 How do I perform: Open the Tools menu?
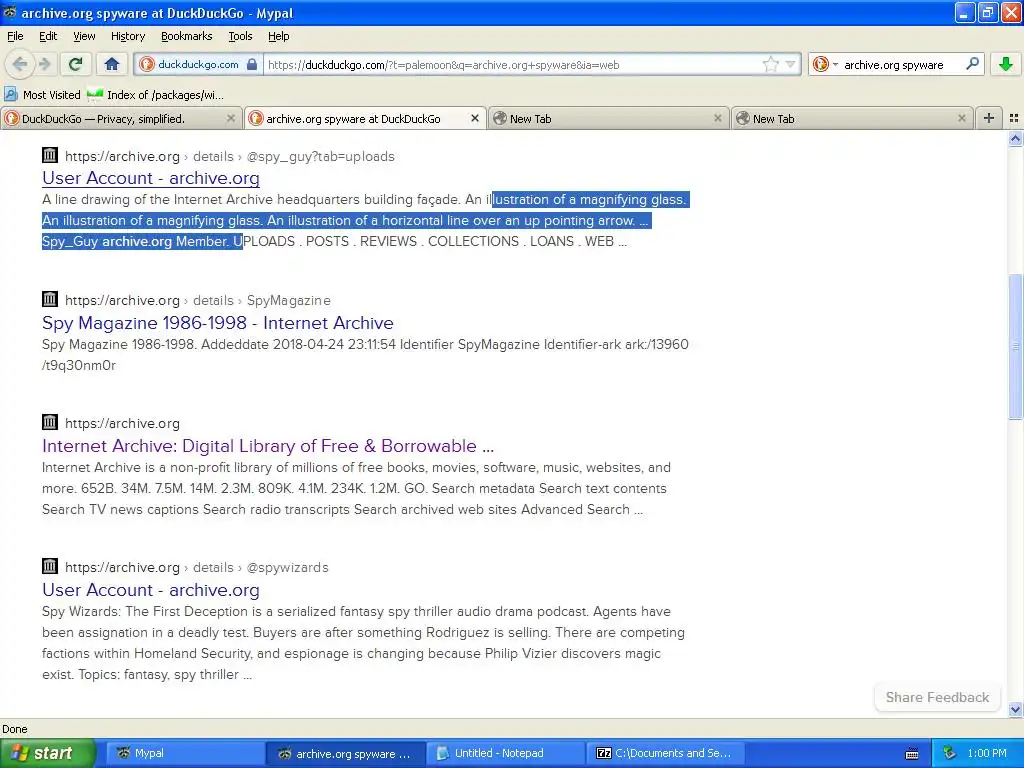coord(240,36)
